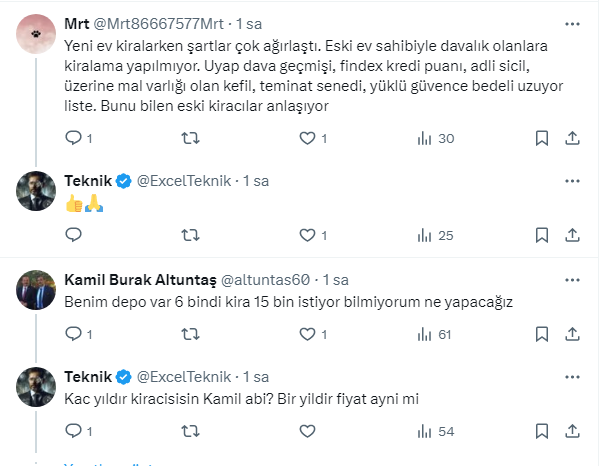Reply to Mrt's tweet about rental conditions
This screenshot has width=605, height=466.
(72, 138)
